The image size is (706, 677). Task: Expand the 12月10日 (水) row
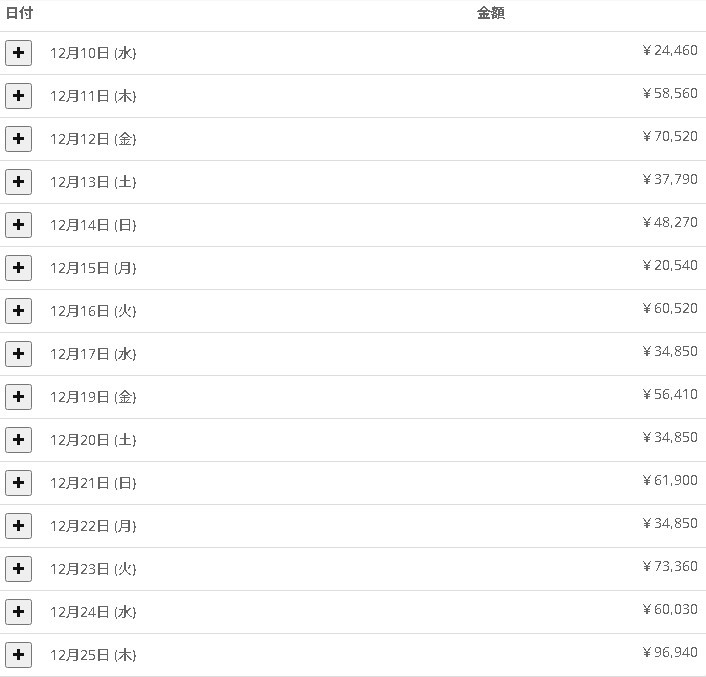coord(18,53)
